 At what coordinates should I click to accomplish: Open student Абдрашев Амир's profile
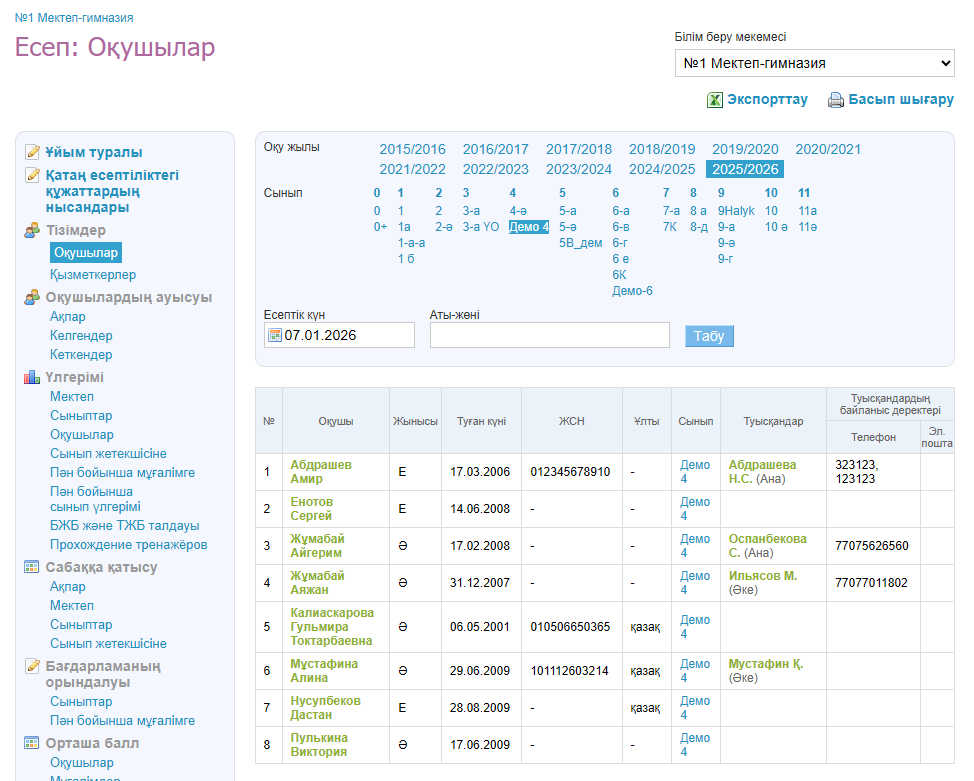pos(321,472)
